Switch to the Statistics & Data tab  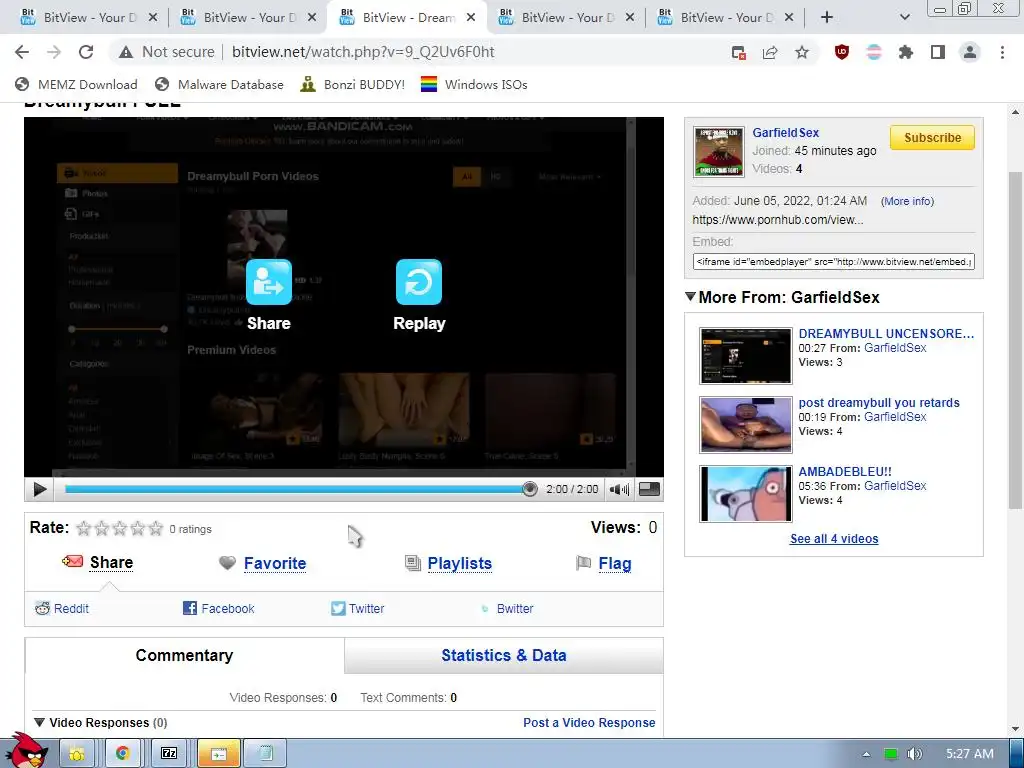coord(504,655)
